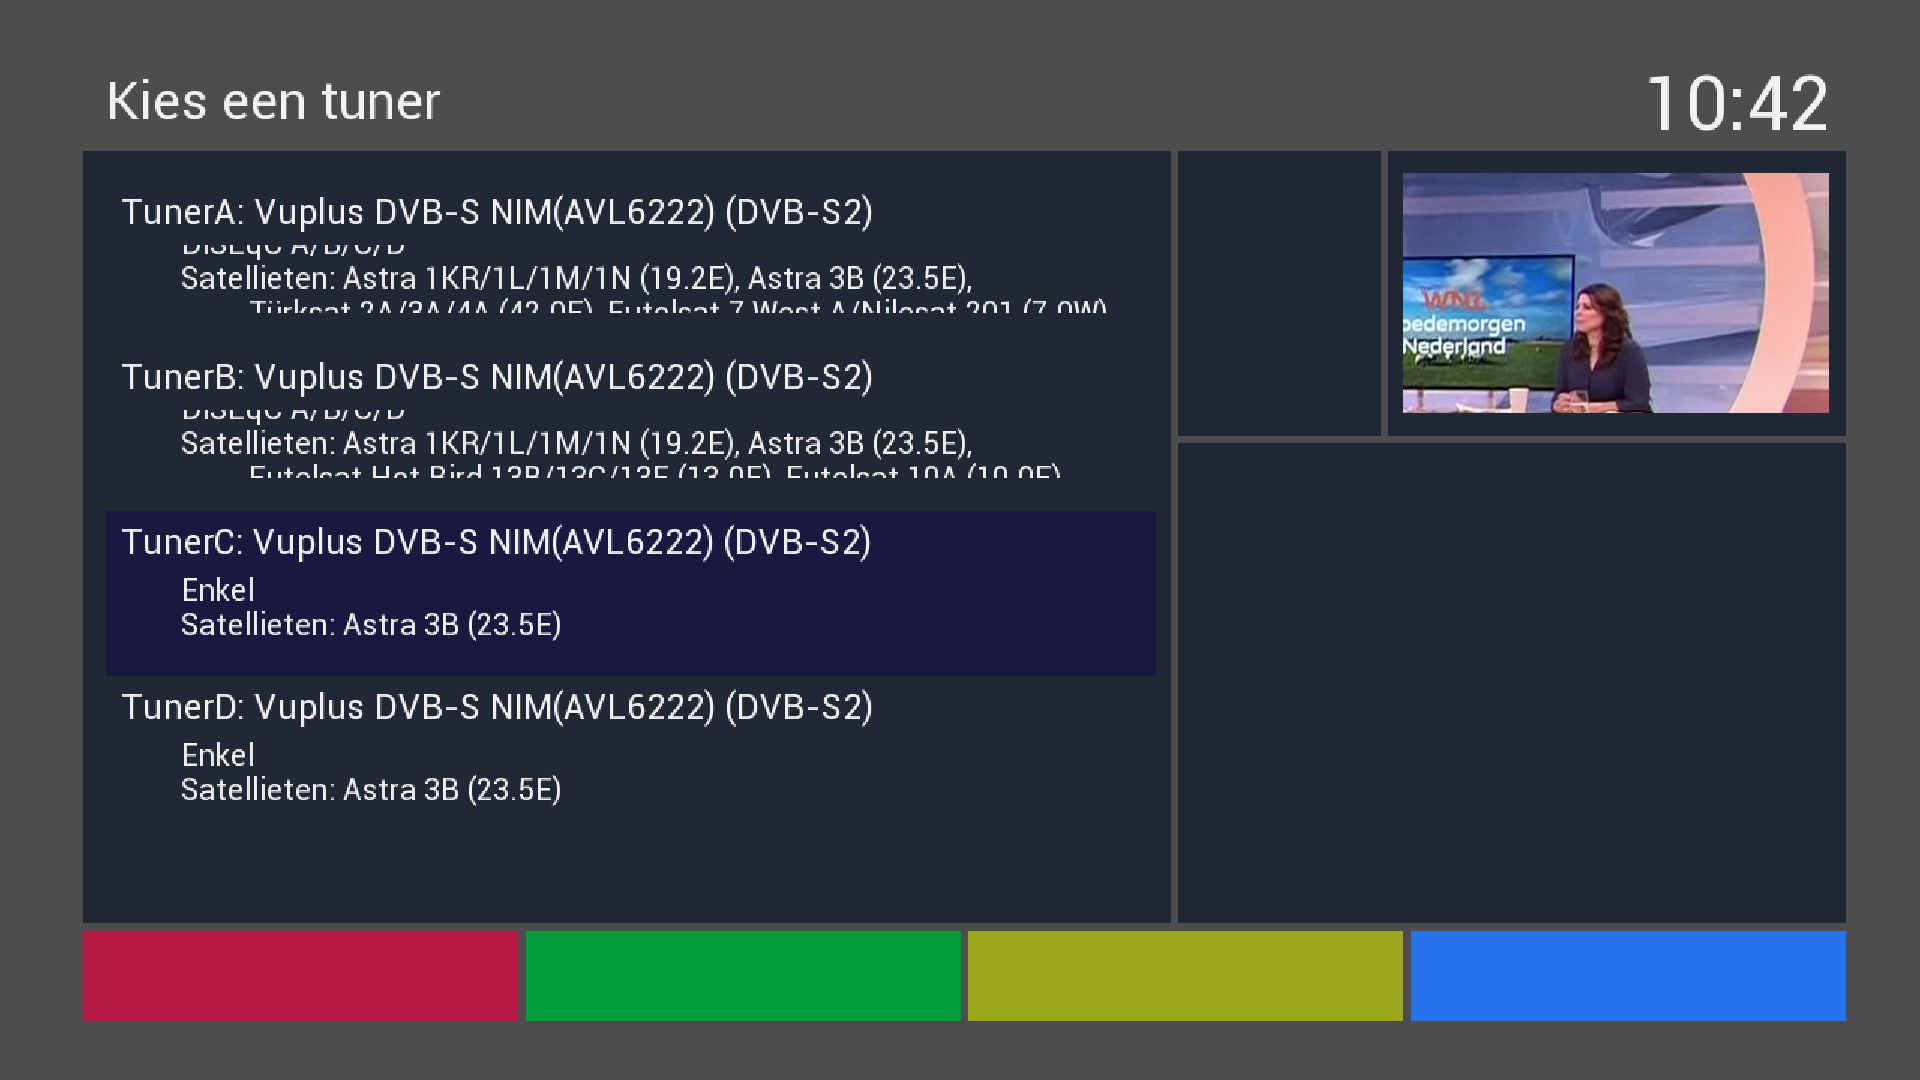Screen dimensions: 1920x1080
Task: Click the large empty panel below the preview
Action: [x=1511, y=682]
